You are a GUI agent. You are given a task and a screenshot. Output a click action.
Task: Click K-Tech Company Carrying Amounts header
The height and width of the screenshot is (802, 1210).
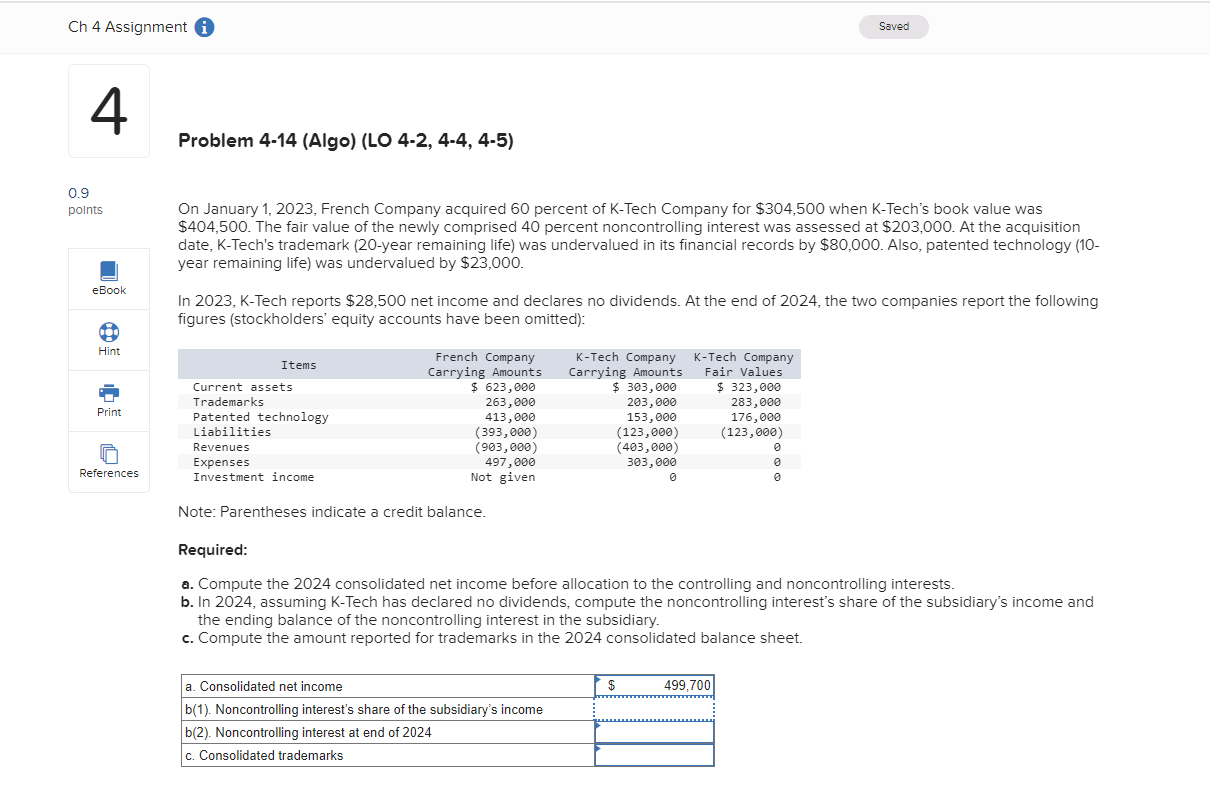(x=625, y=364)
